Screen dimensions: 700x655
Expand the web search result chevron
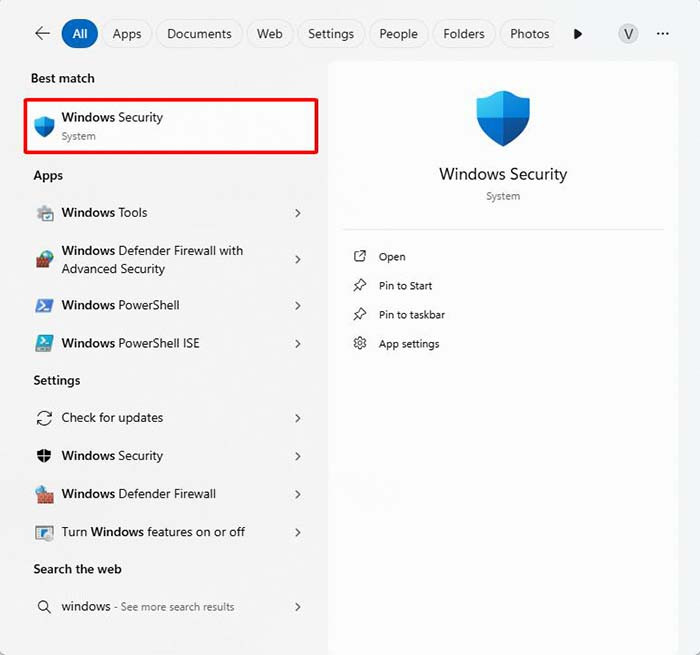click(298, 607)
